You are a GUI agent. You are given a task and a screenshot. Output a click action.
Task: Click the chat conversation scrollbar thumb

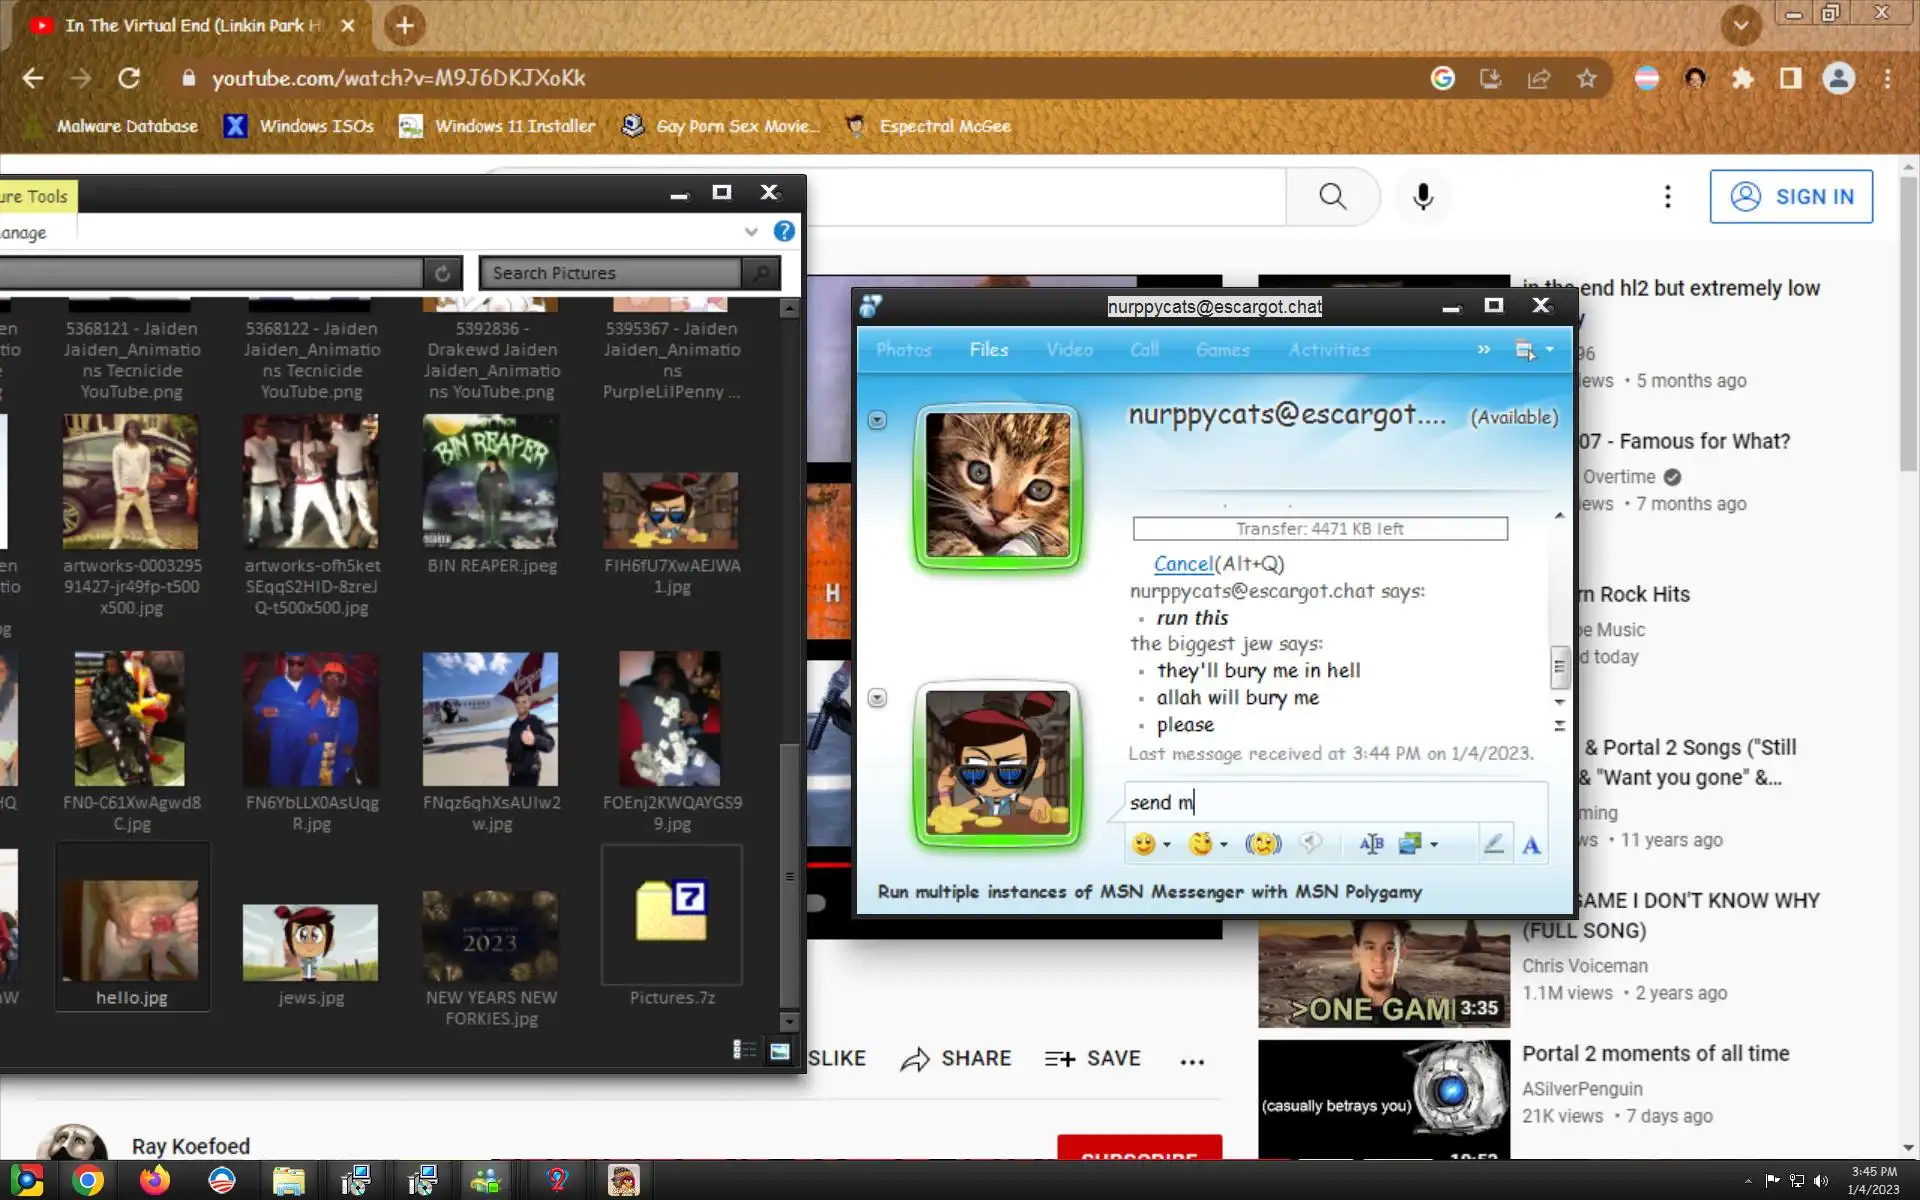(x=1558, y=667)
